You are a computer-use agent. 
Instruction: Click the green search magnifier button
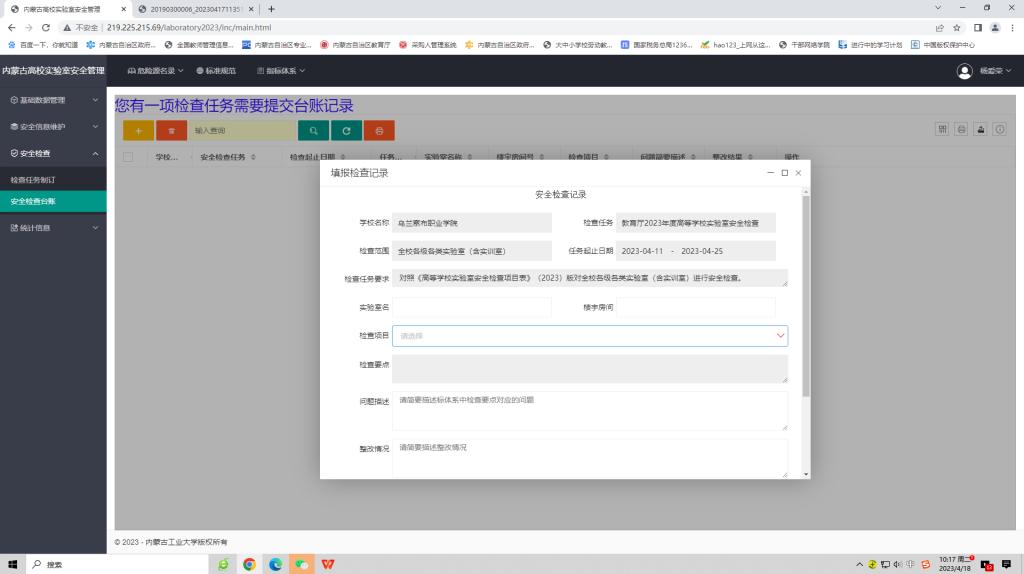(313, 130)
